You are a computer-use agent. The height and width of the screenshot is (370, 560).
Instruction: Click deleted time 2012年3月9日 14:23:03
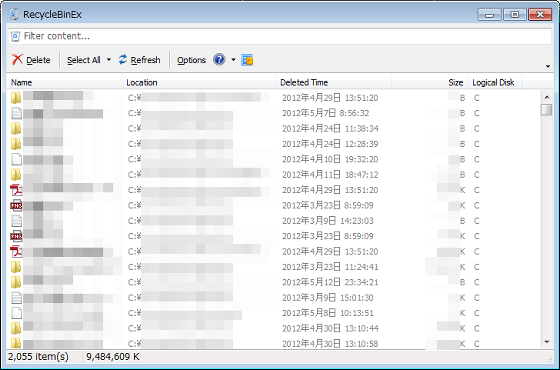click(328, 221)
